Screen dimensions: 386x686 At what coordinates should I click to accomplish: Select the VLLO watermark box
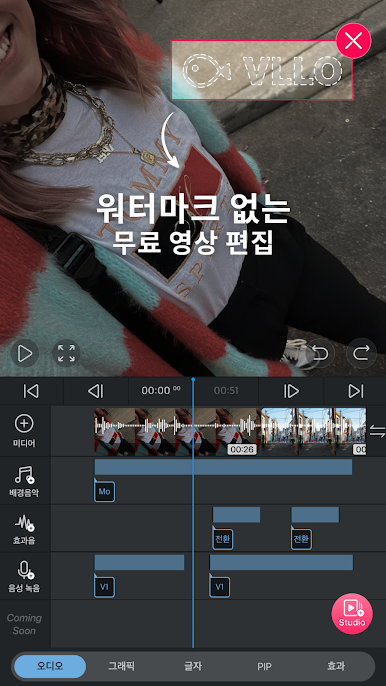click(x=261, y=70)
